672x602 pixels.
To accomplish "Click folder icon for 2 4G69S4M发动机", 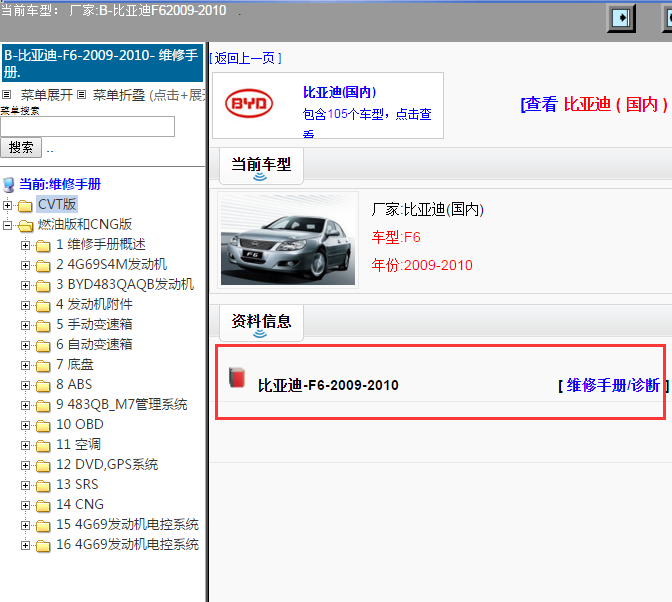I will coord(43,266).
